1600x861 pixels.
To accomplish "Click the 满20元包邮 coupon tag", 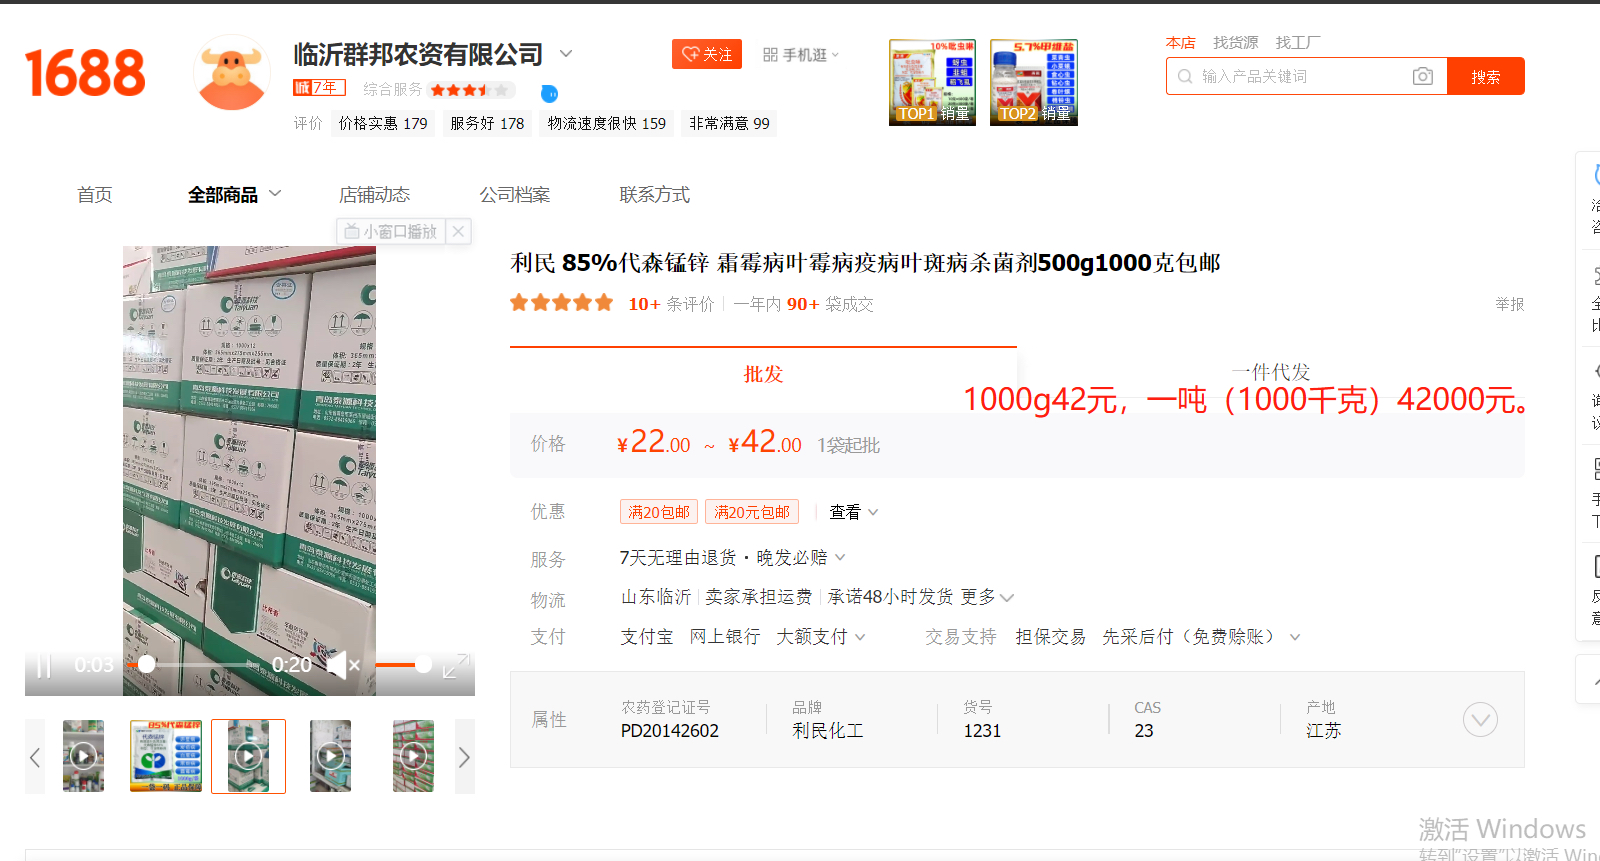I will click(x=752, y=512).
